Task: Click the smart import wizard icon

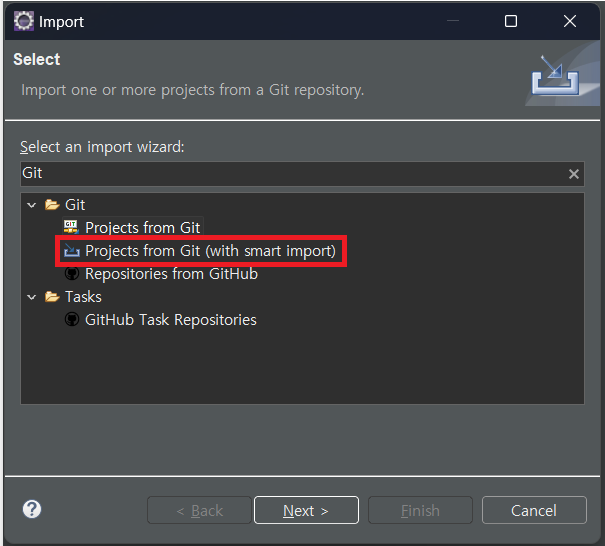Action: pyautogui.click(x=72, y=250)
